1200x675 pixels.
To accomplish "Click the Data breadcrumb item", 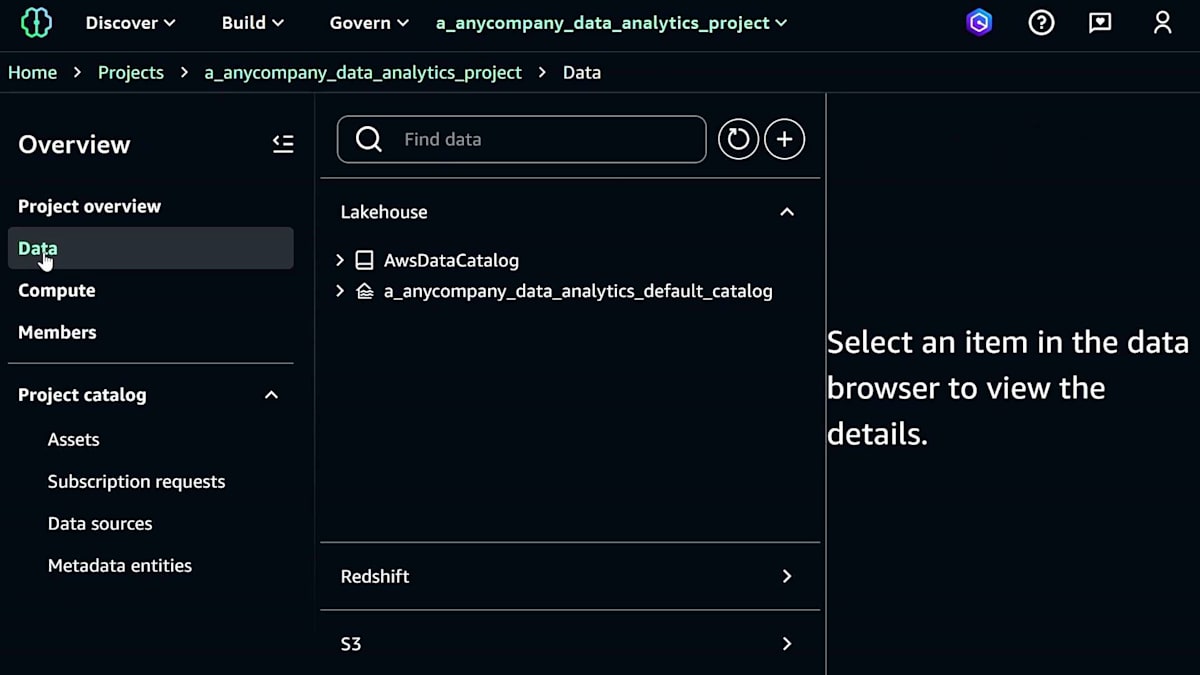I will coord(582,73).
